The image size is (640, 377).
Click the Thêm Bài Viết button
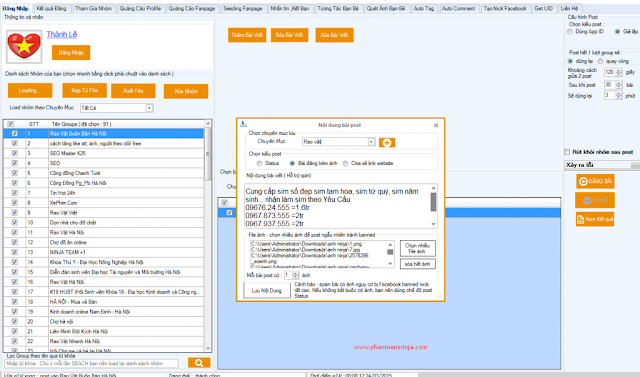pyautogui.click(x=247, y=35)
